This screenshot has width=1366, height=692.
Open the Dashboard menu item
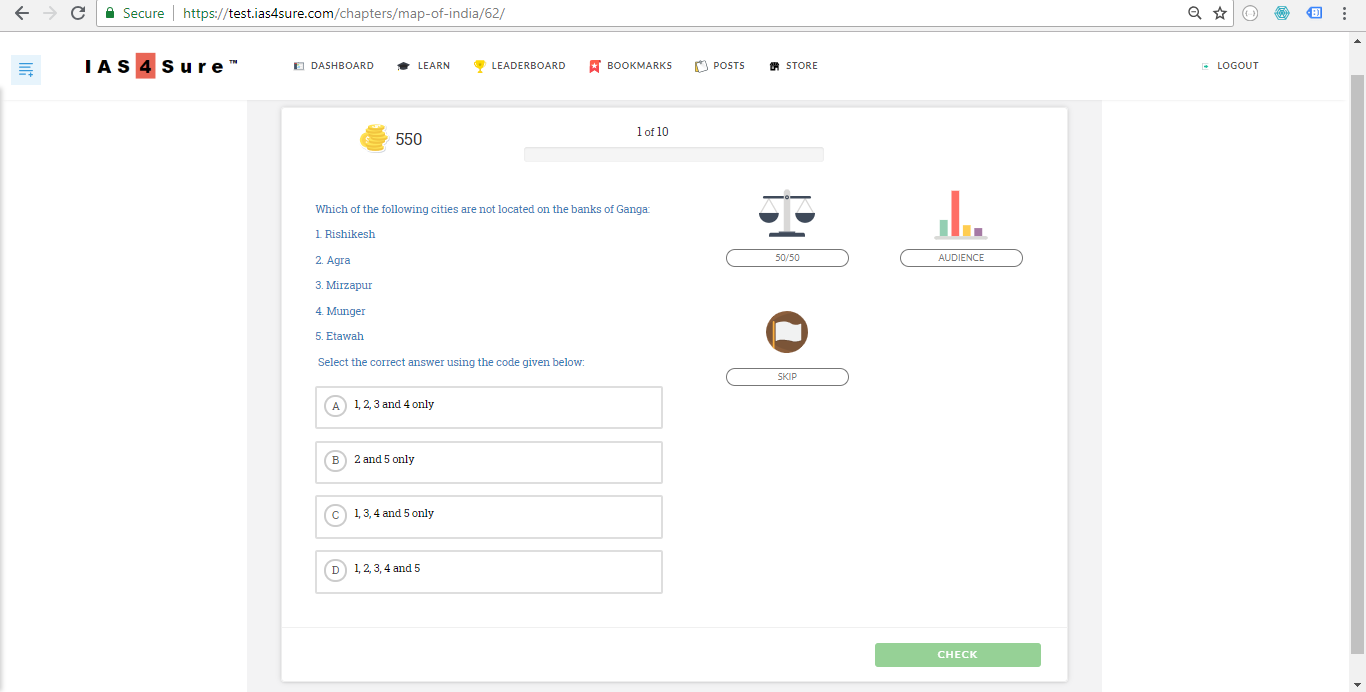point(334,66)
